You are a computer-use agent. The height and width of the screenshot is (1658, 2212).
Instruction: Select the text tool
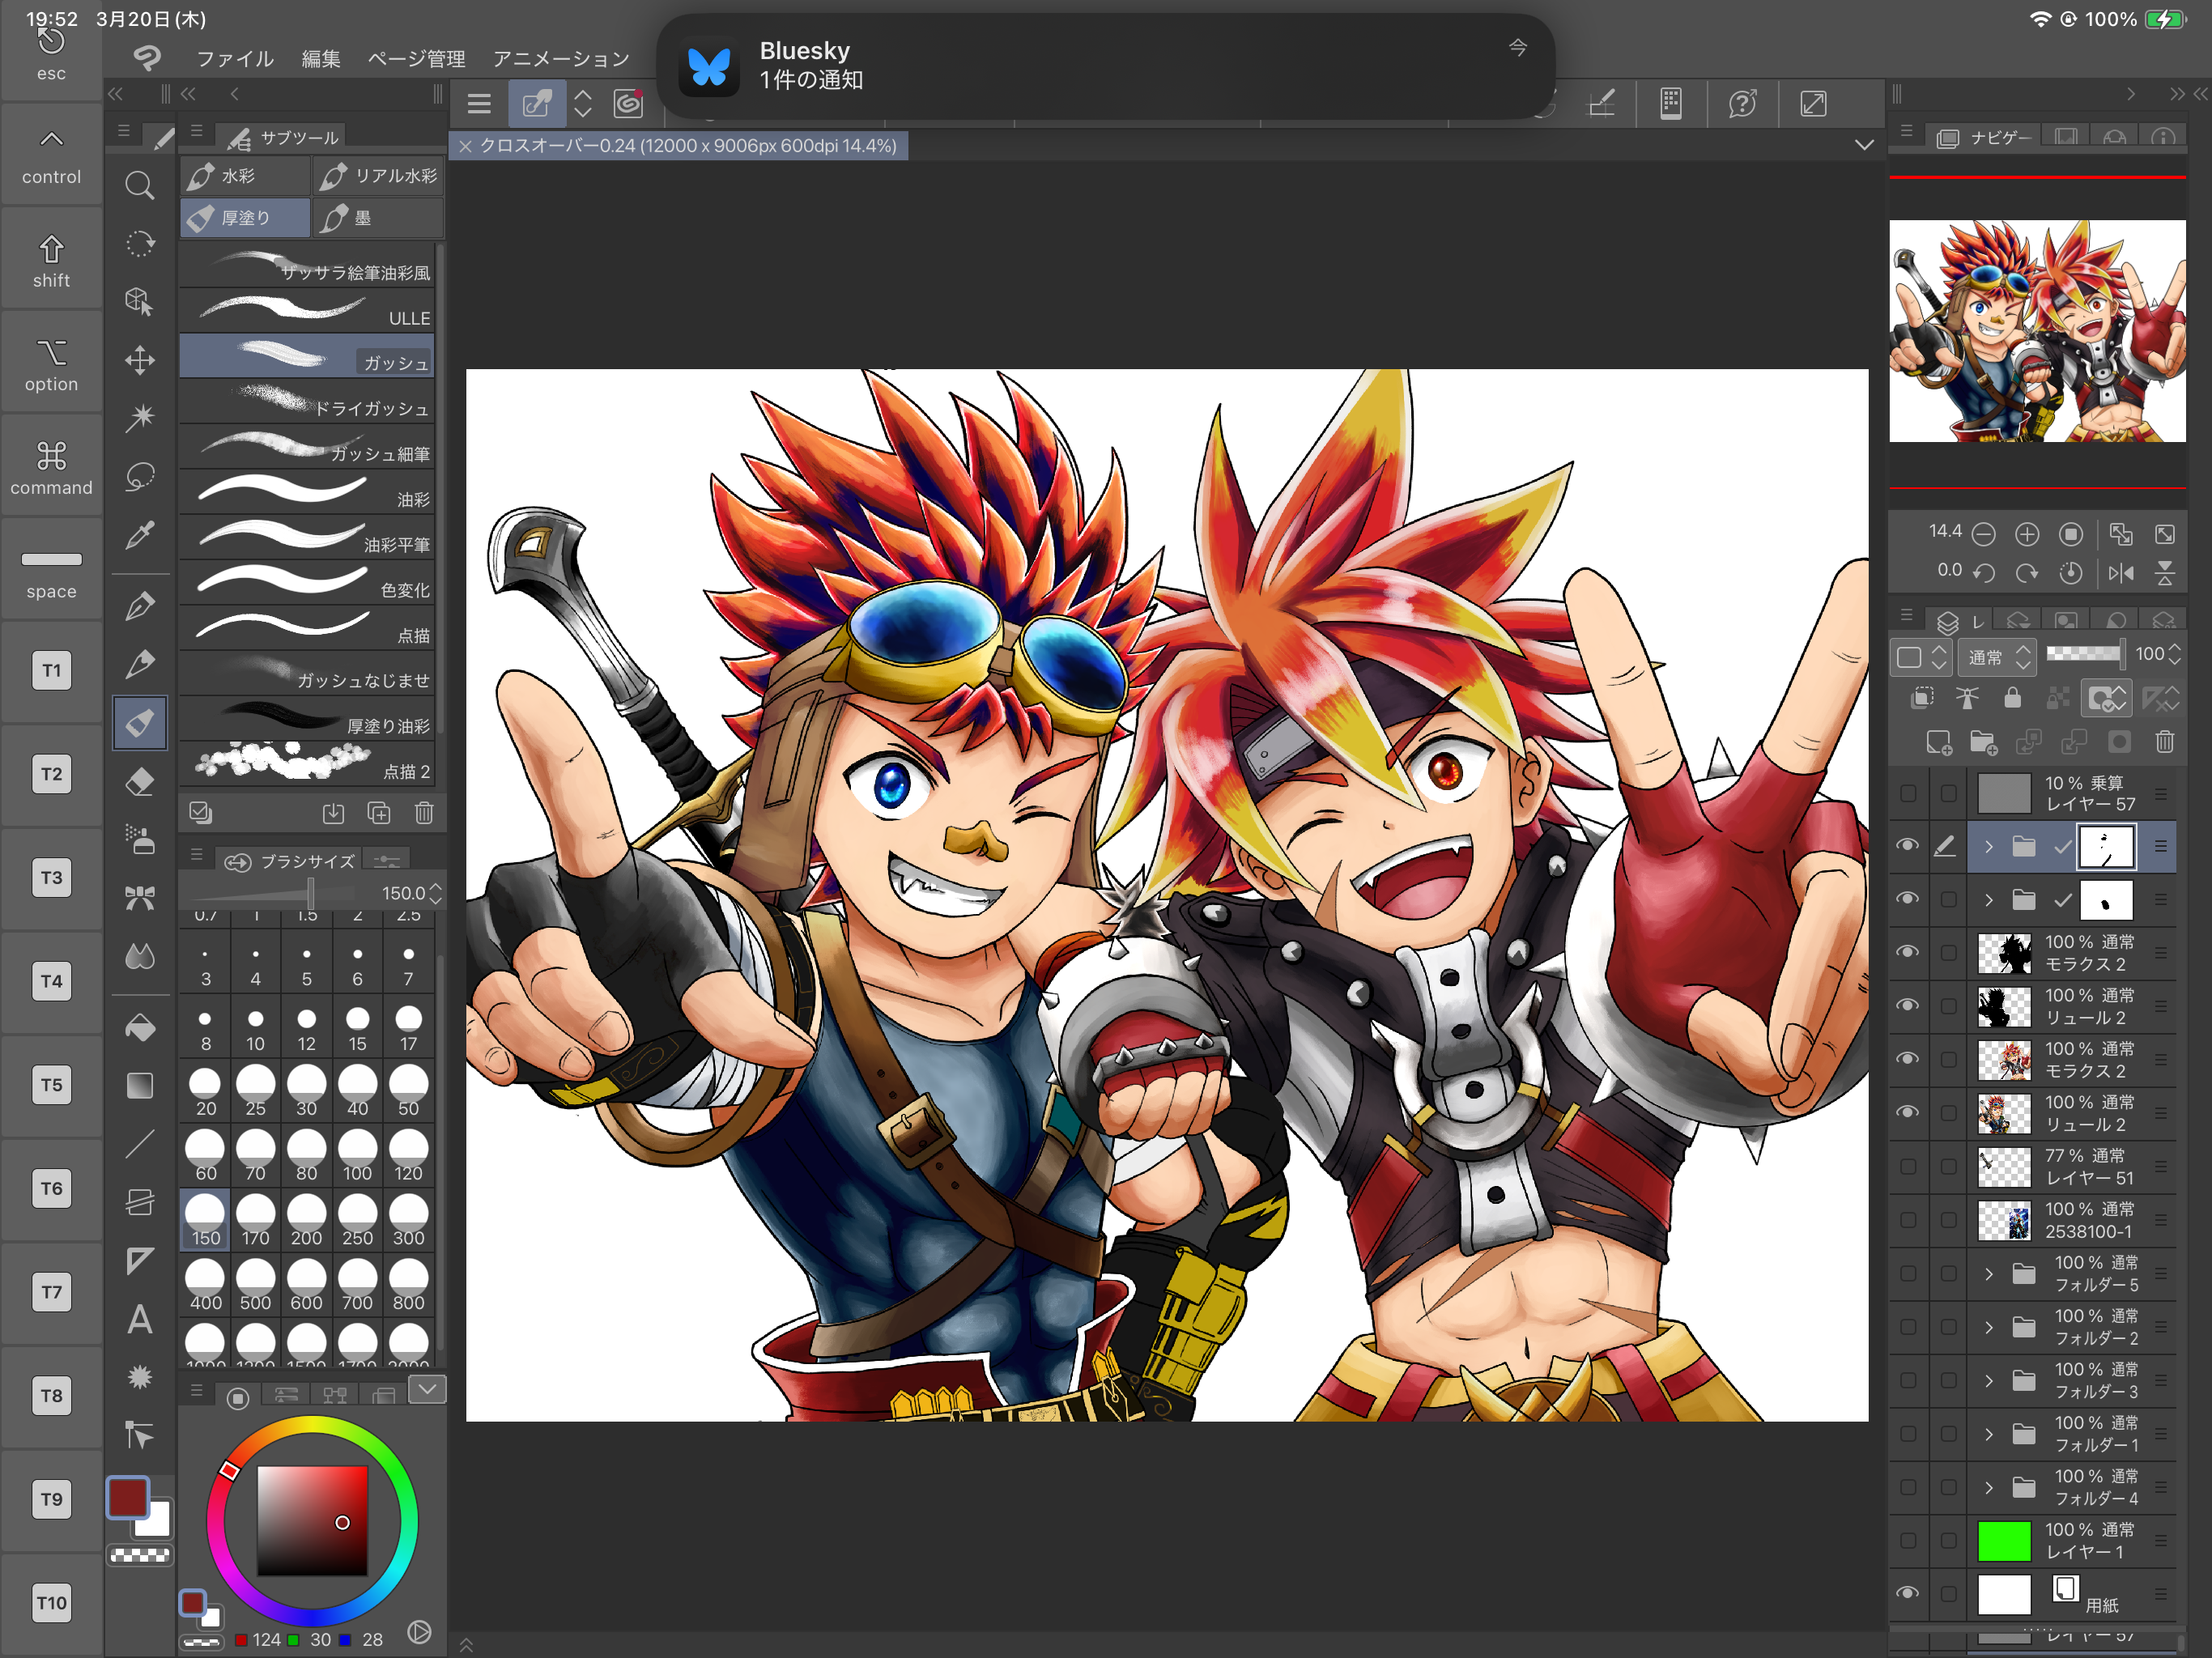point(140,1320)
